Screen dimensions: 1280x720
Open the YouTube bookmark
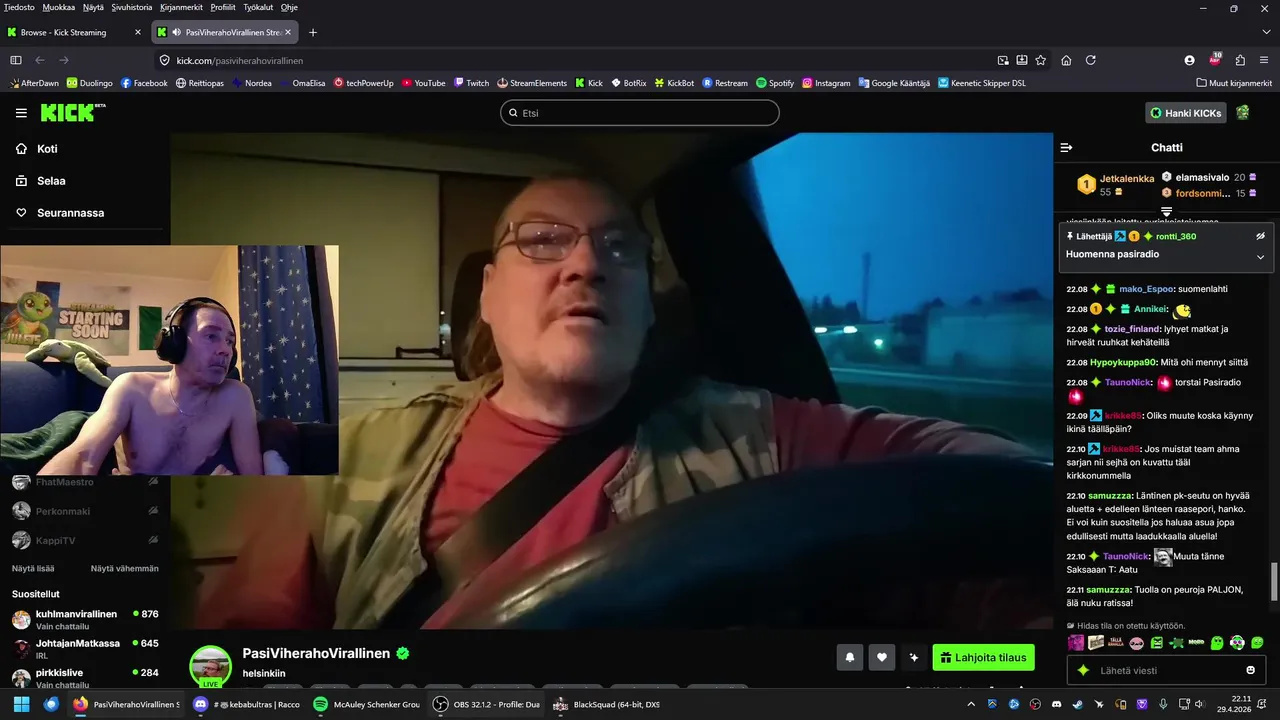point(423,83)
